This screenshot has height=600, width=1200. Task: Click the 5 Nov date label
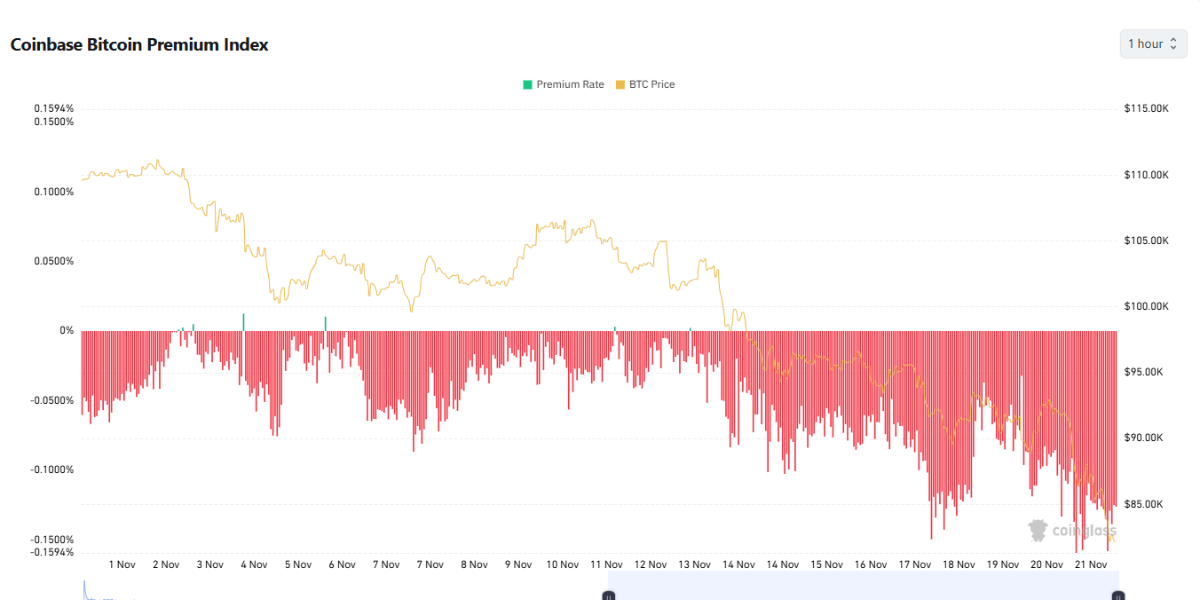pos(298,564)
